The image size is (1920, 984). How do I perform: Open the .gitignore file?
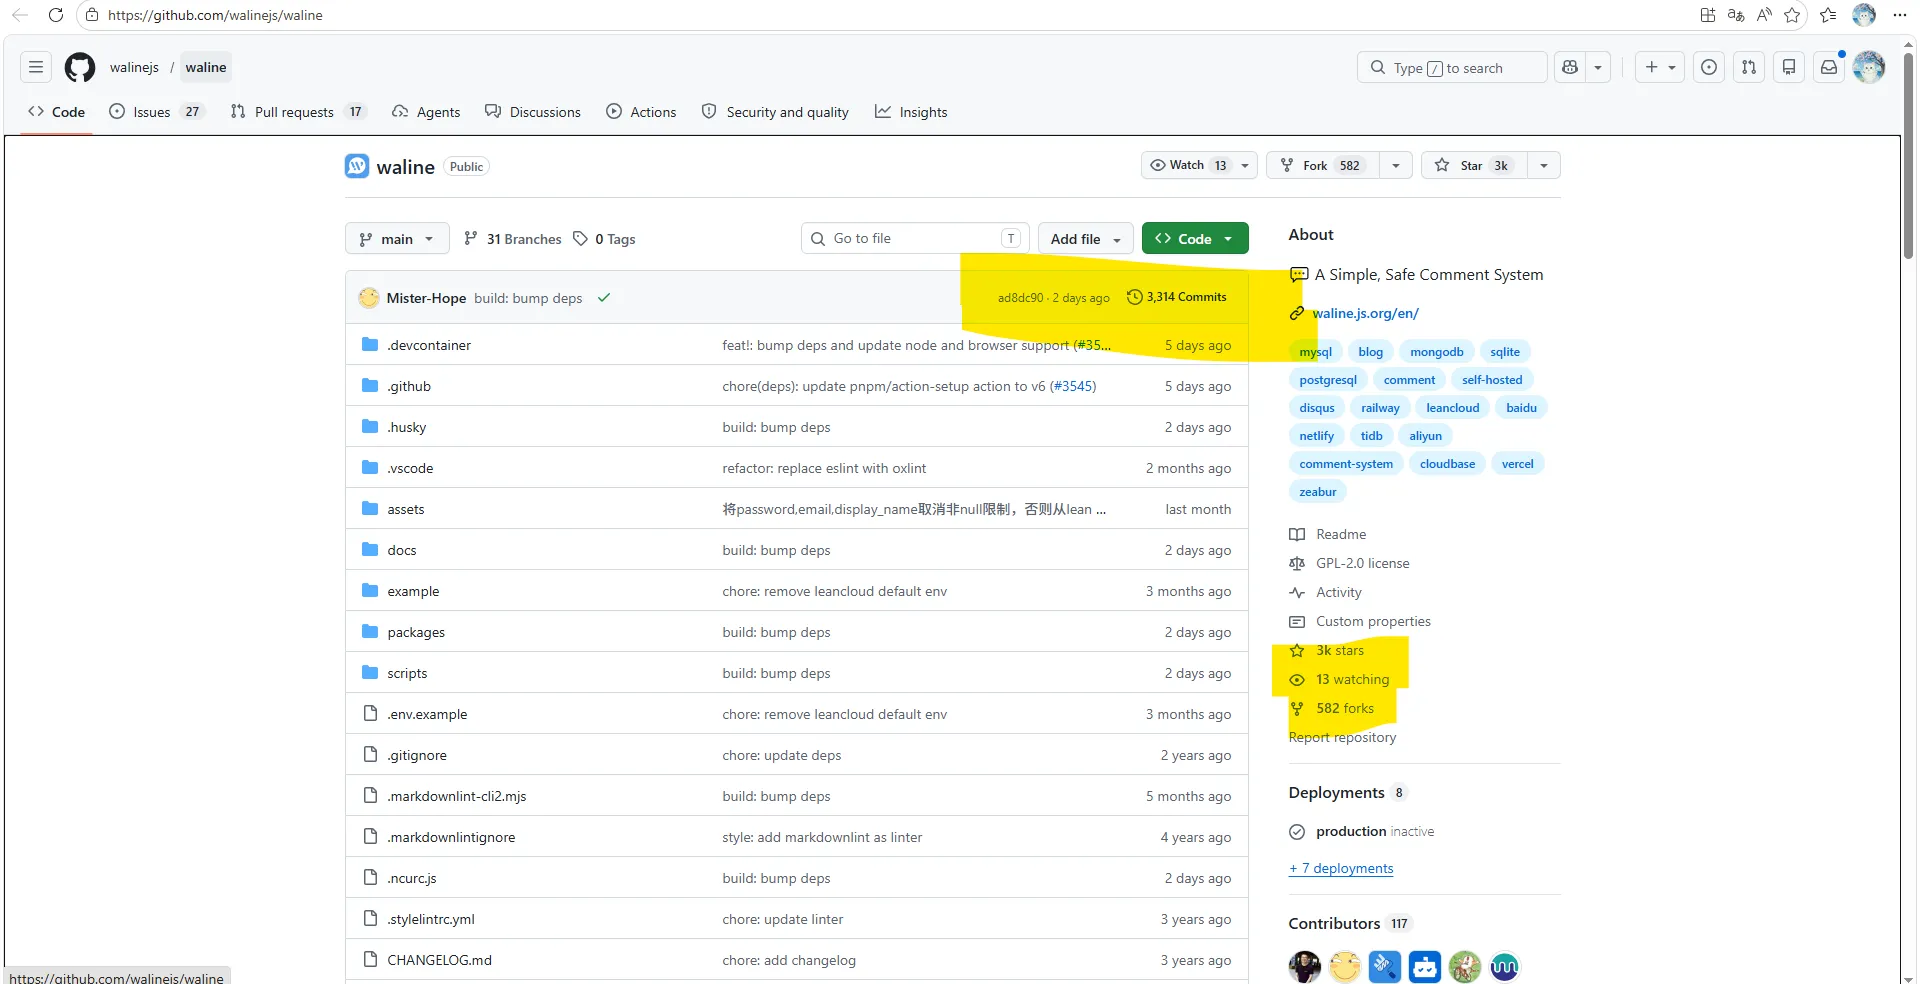click(x=417, y=755)
